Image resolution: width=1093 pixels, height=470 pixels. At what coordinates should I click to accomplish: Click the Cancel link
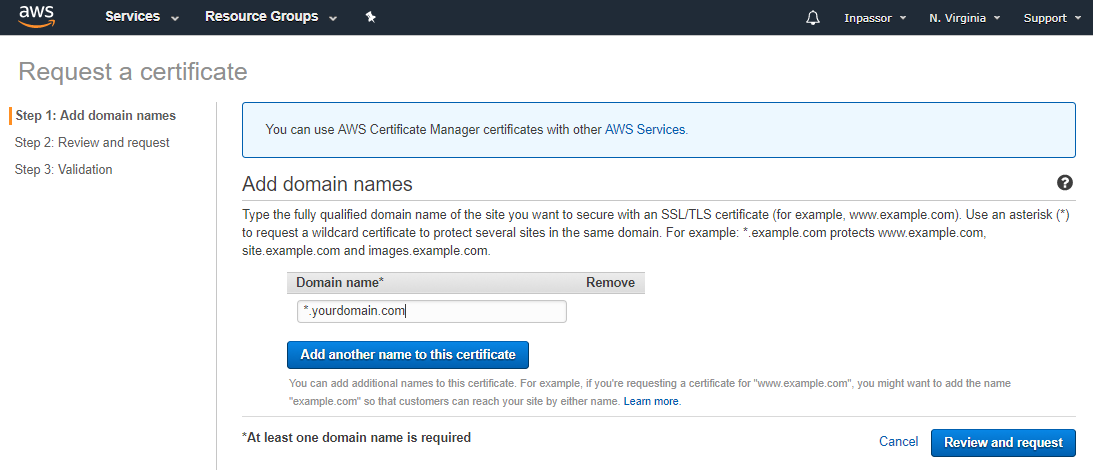coord(898,442)
